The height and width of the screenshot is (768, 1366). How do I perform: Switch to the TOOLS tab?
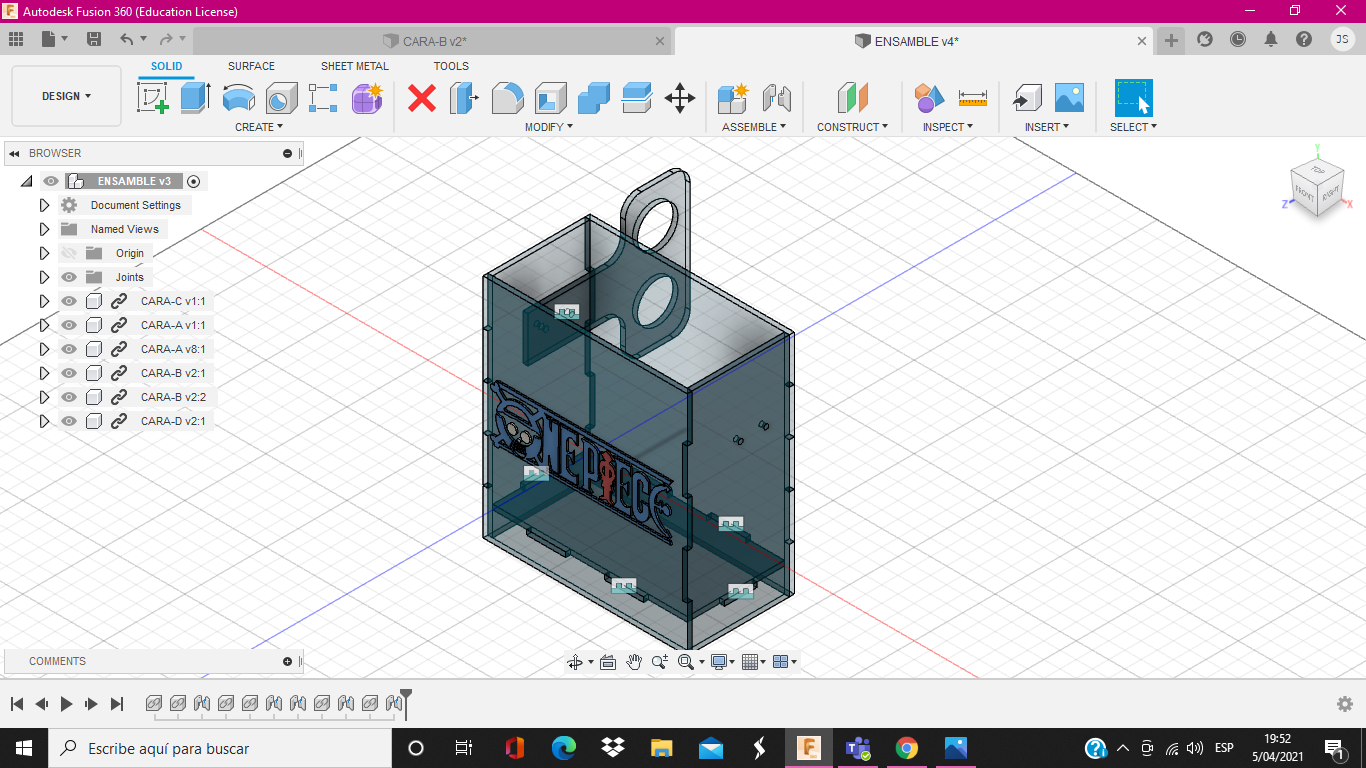pyautogui.click(x=451, y=66)
